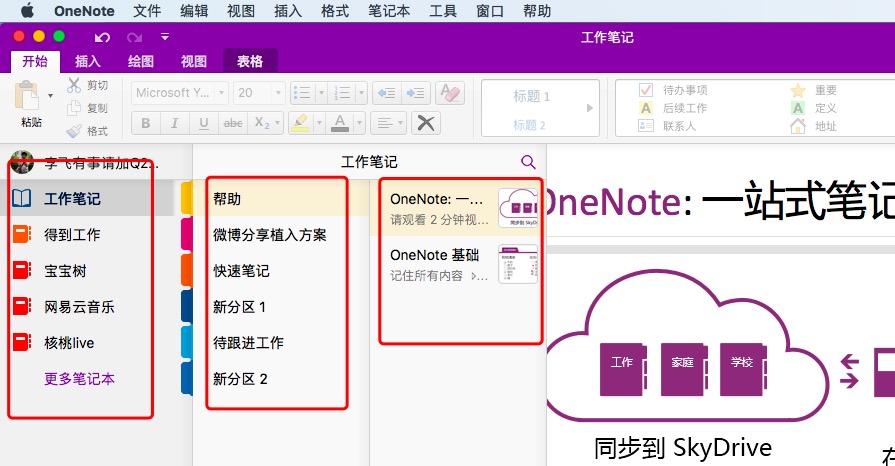Tag with 待办事项 checkbox
The width and height of the screenshot is (895, 466).
point(672,90)
